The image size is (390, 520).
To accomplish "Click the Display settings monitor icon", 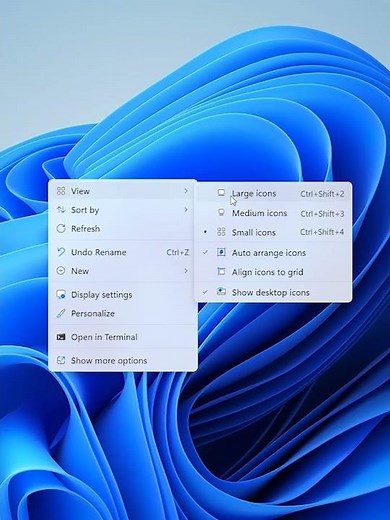I will 61,295.
